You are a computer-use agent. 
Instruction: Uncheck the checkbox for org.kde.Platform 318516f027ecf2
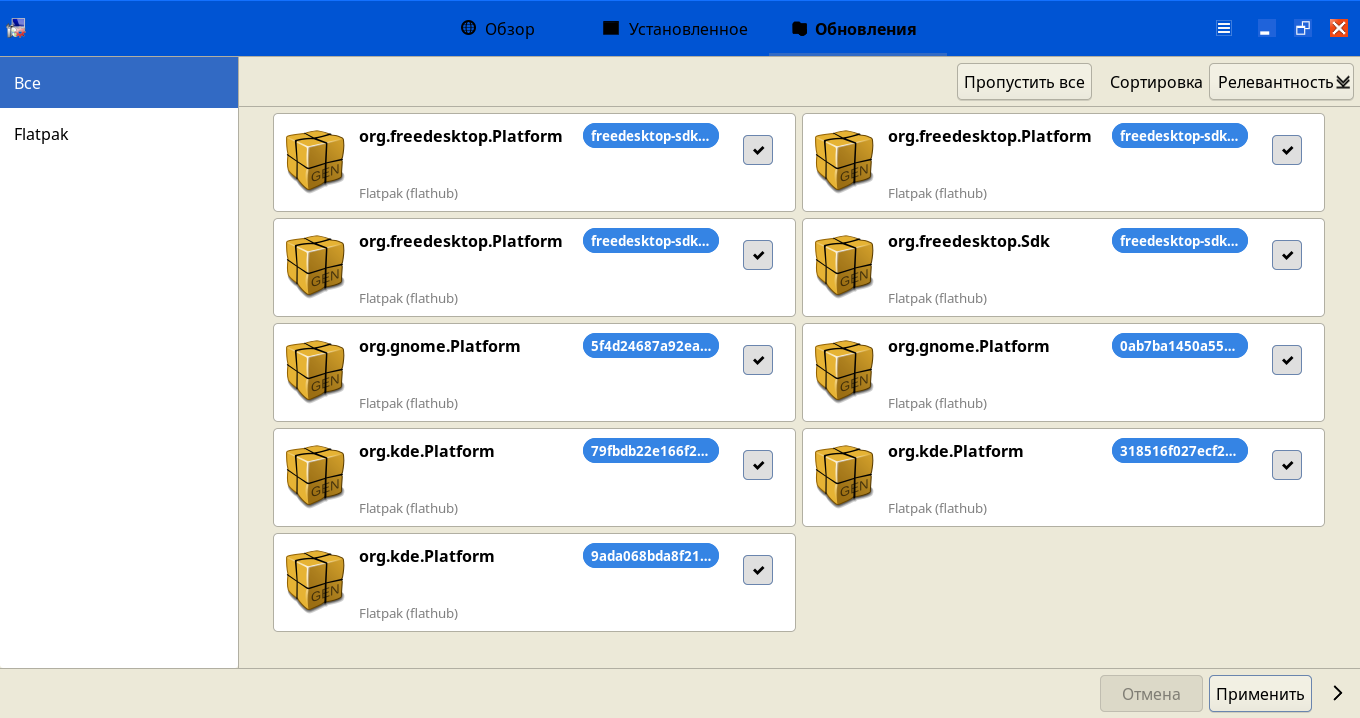click(x=1287, y=465)
